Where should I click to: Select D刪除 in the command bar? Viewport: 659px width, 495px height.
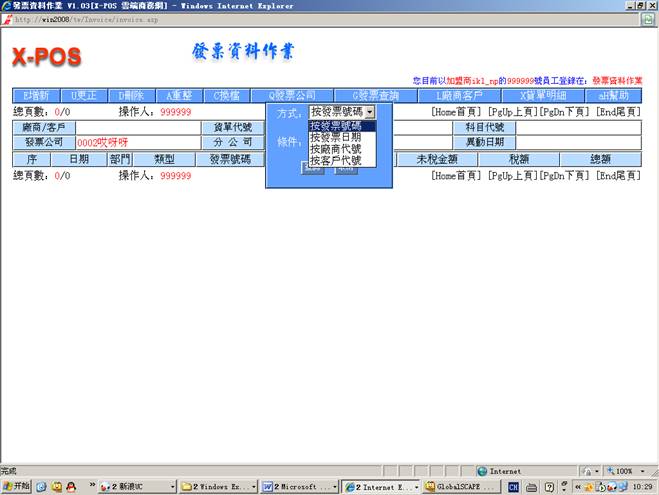click(132, 95)
